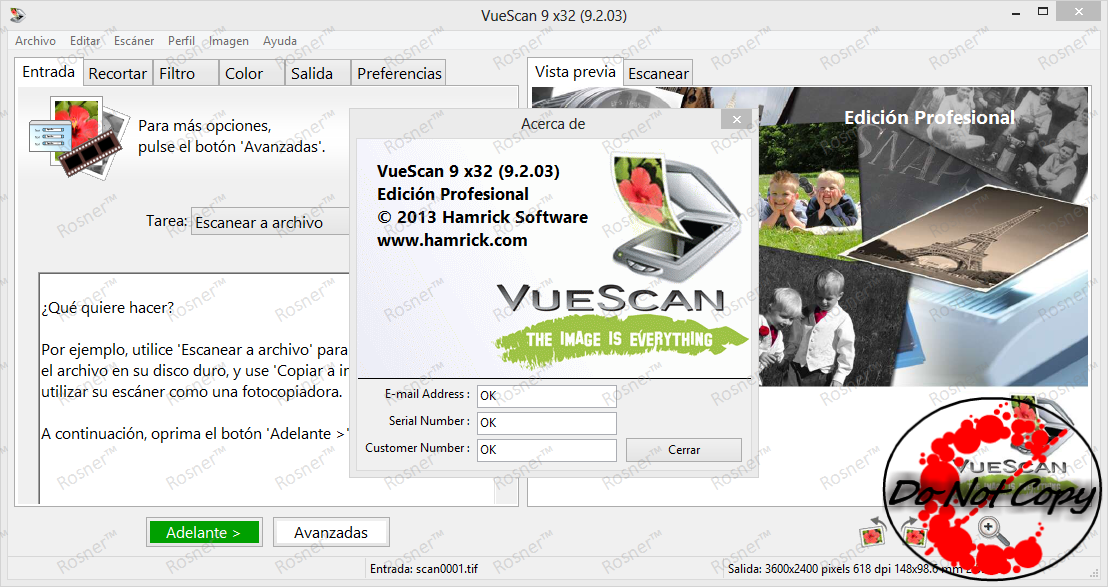Screen dimensions: 1108x587
Task: Switch to the Preferencias tab
Action: click(399, 73)
